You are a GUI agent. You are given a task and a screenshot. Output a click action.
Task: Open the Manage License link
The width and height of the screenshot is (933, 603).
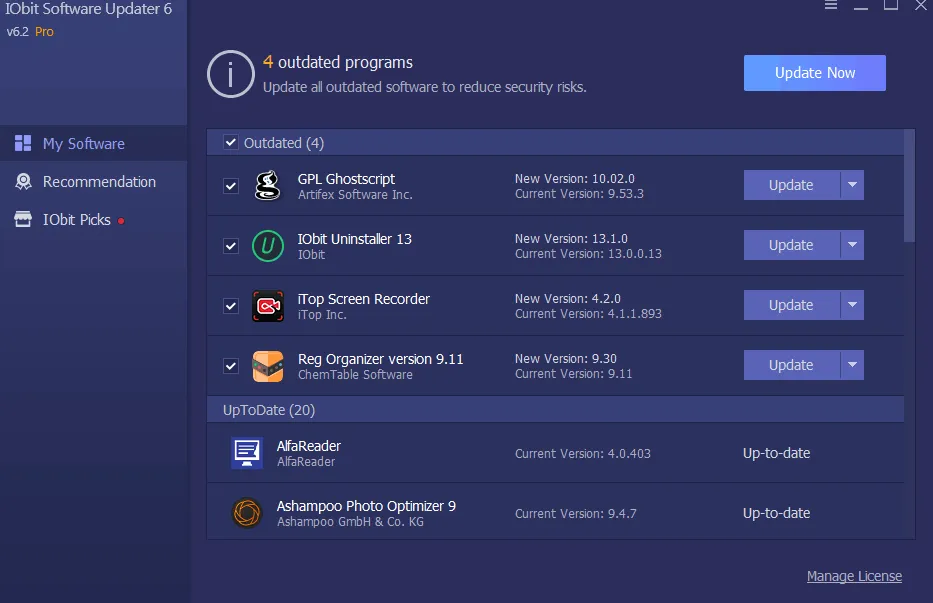tap(854, 576)
